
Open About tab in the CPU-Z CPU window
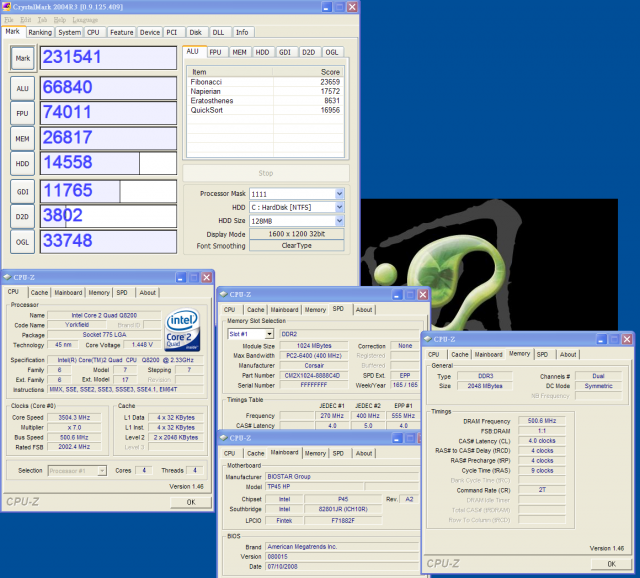tap(147, 293)
